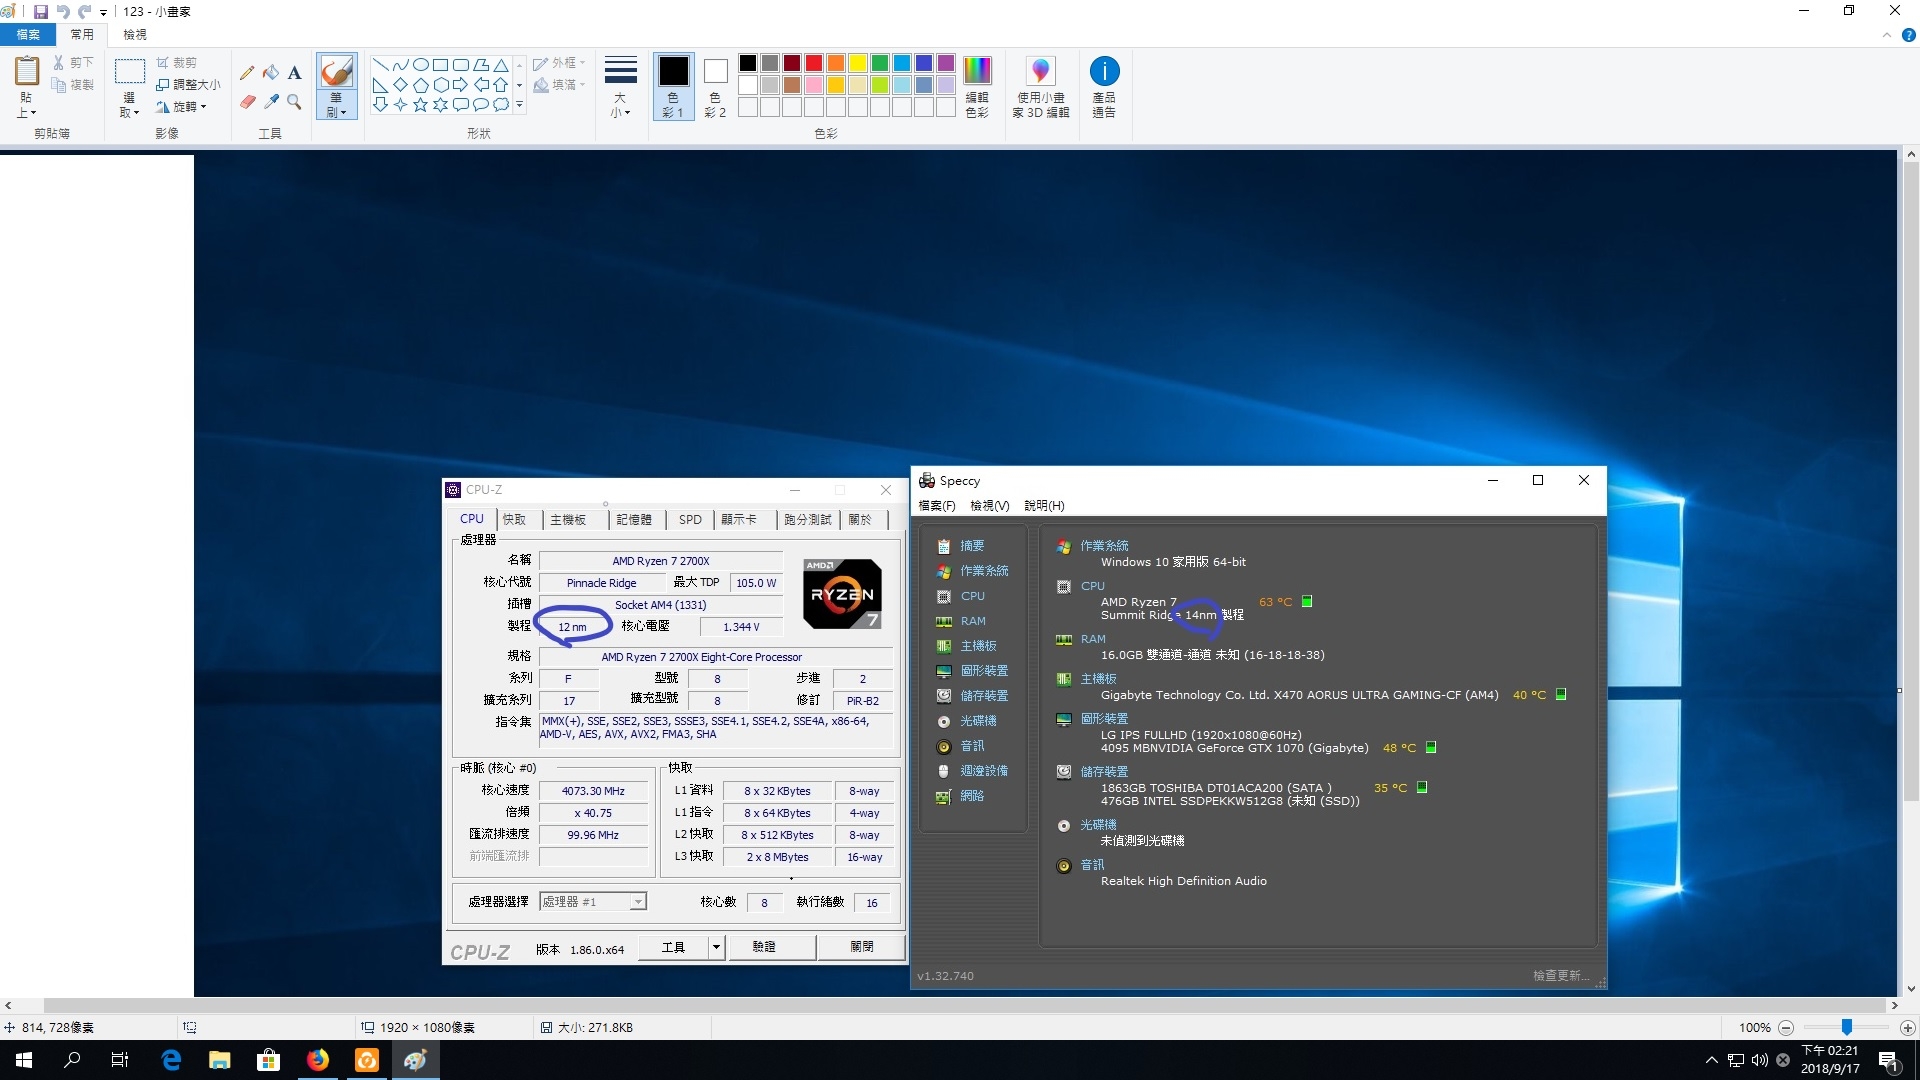
Task: Choose the Curve shape
Action: coord(400,65)
